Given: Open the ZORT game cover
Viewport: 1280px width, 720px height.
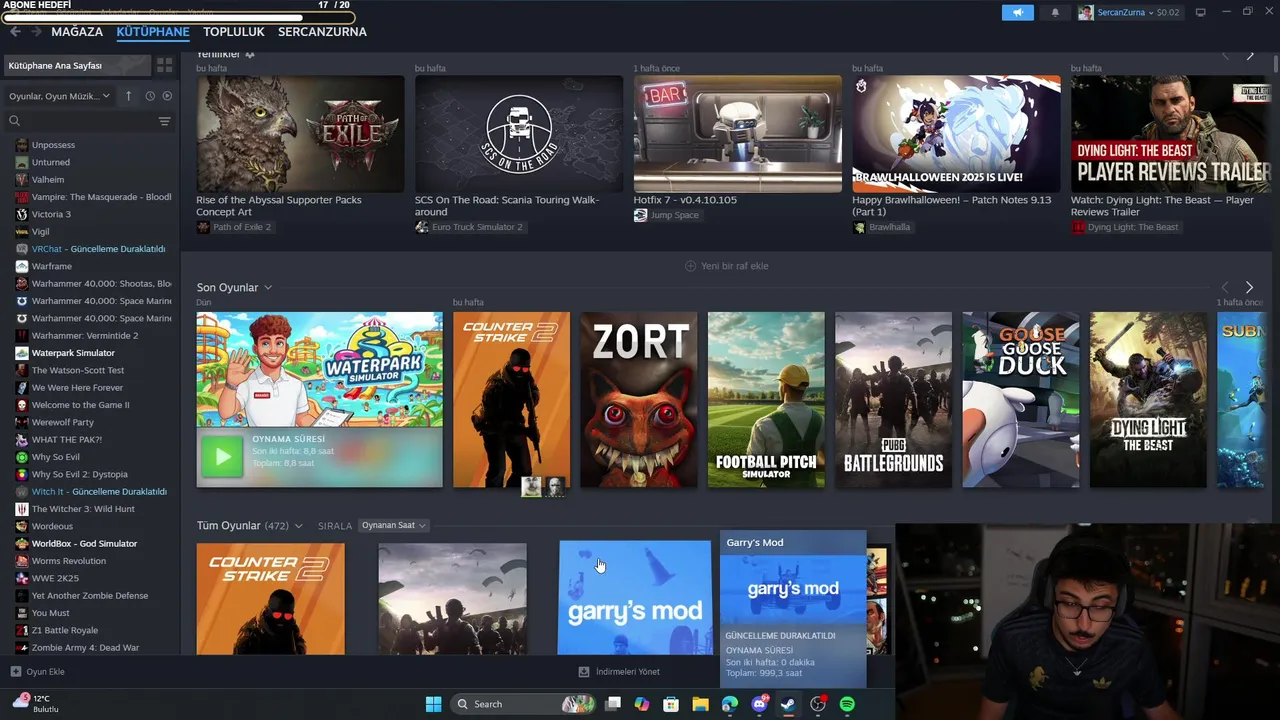Looking at the screenshot, I should (x=639, y=400).
